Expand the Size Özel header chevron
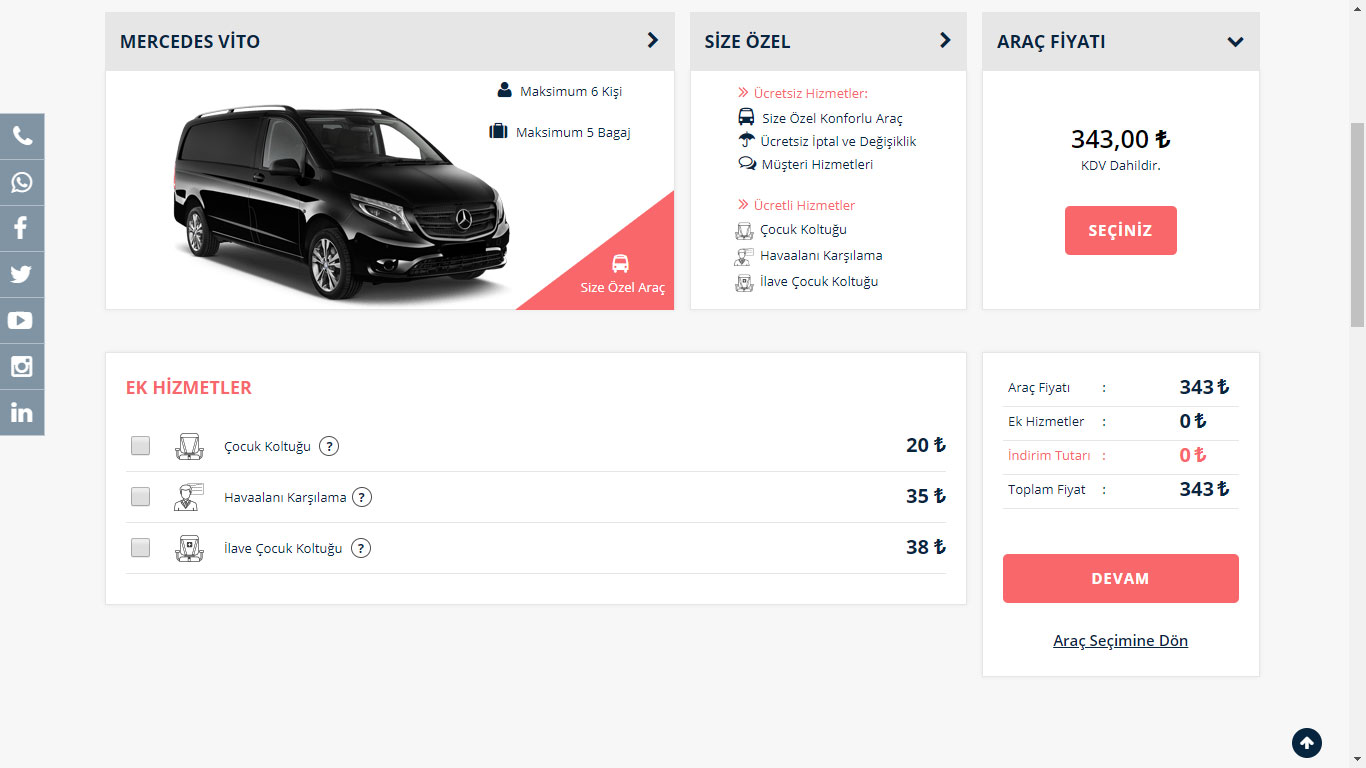This screenshot has width=1366, height=768. click(945, 40)
